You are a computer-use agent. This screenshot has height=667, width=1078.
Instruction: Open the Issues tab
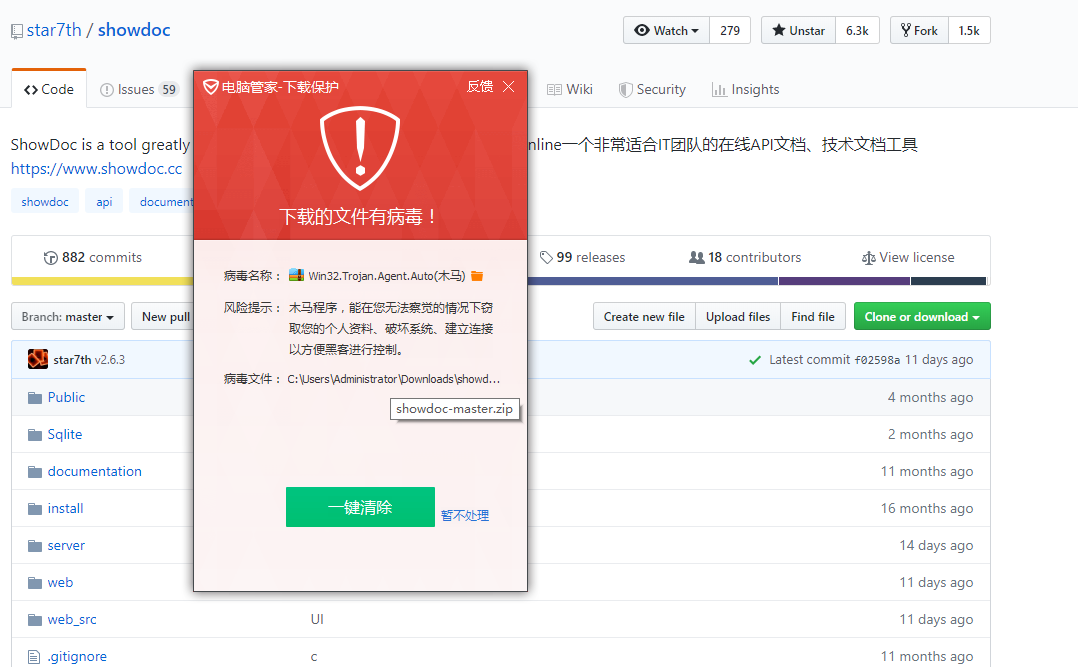[138, 89]
